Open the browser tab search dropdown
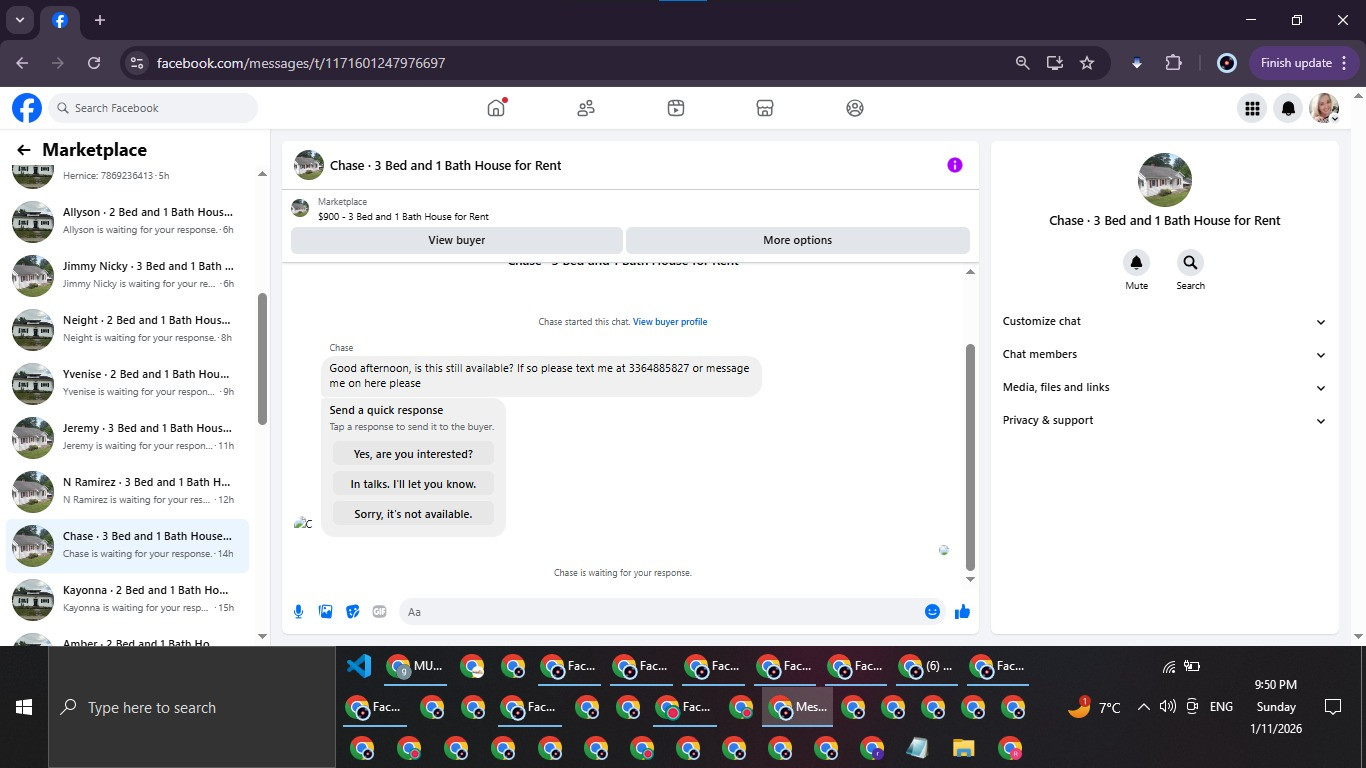This screenshot has height=768, width=1366. pyautogui.click(x=19, y=20)
